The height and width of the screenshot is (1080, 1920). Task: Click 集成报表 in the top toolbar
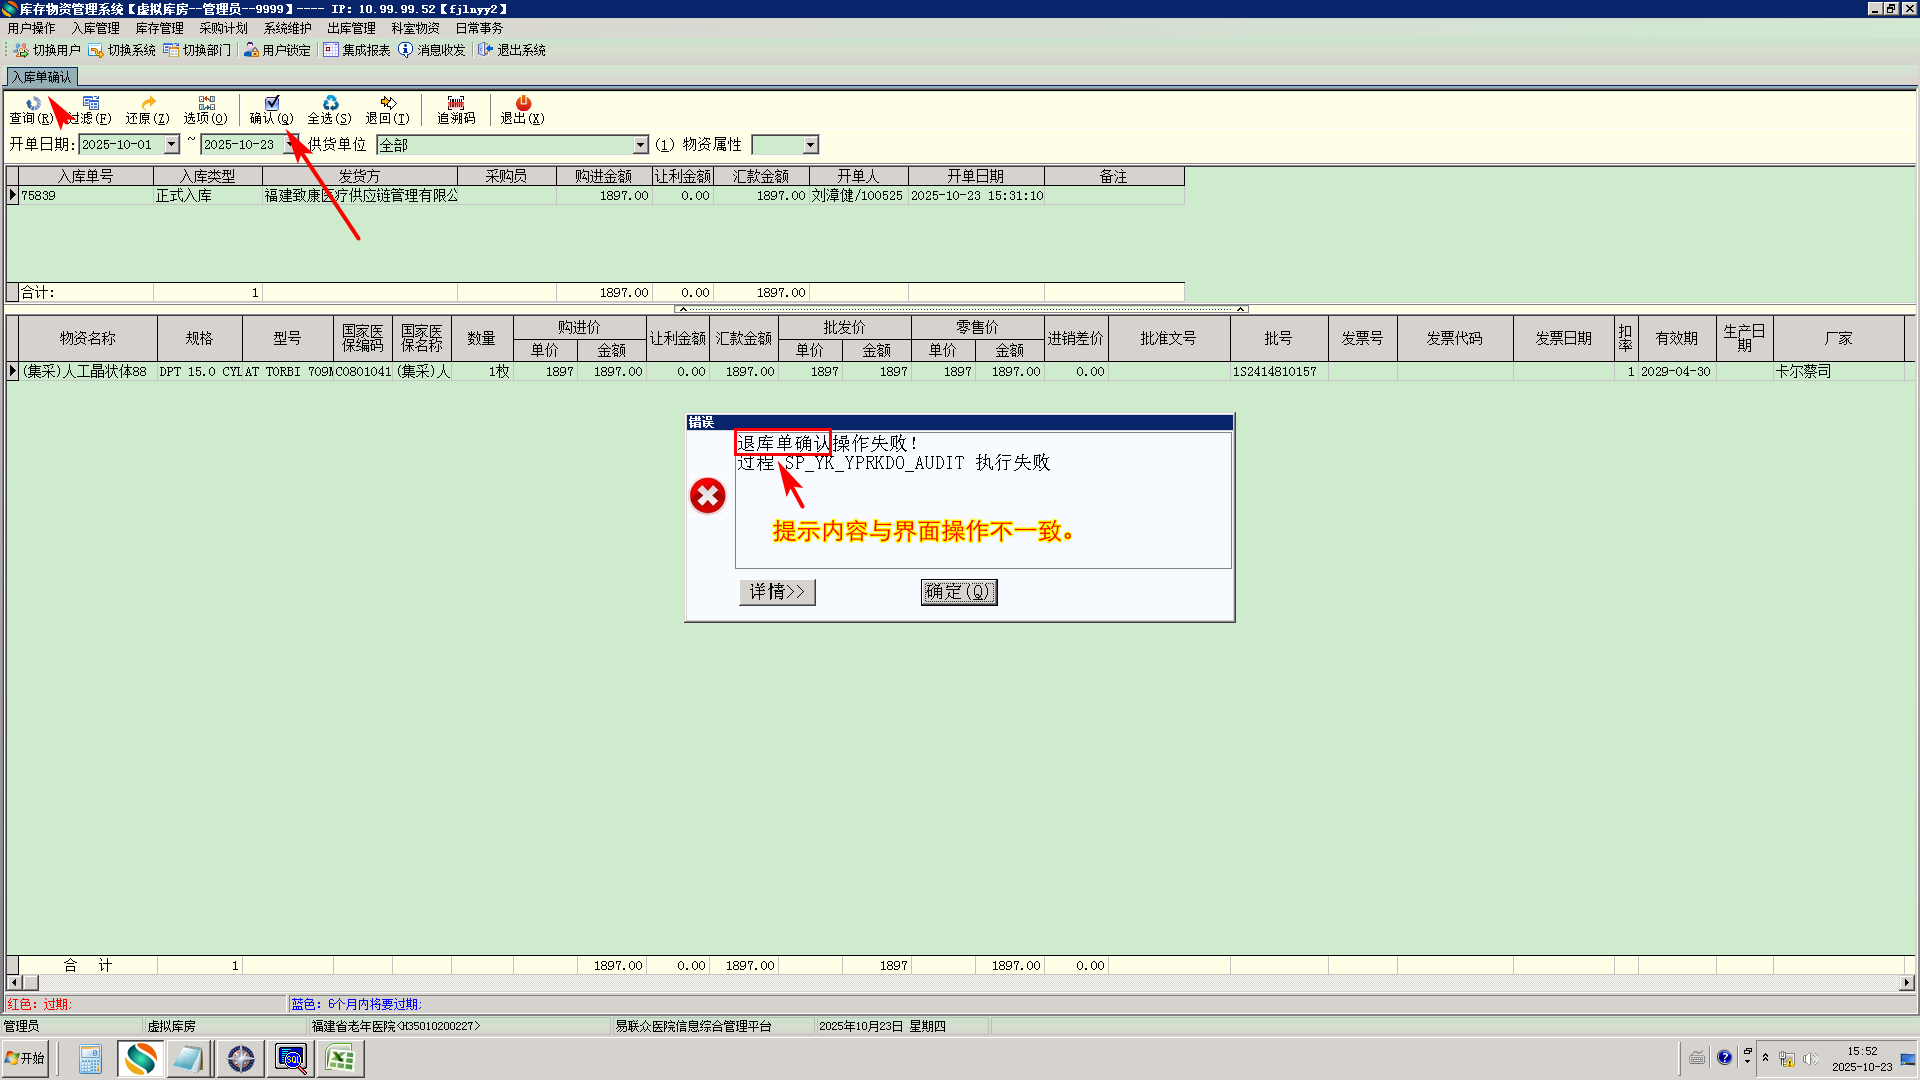tap(357, 50)
